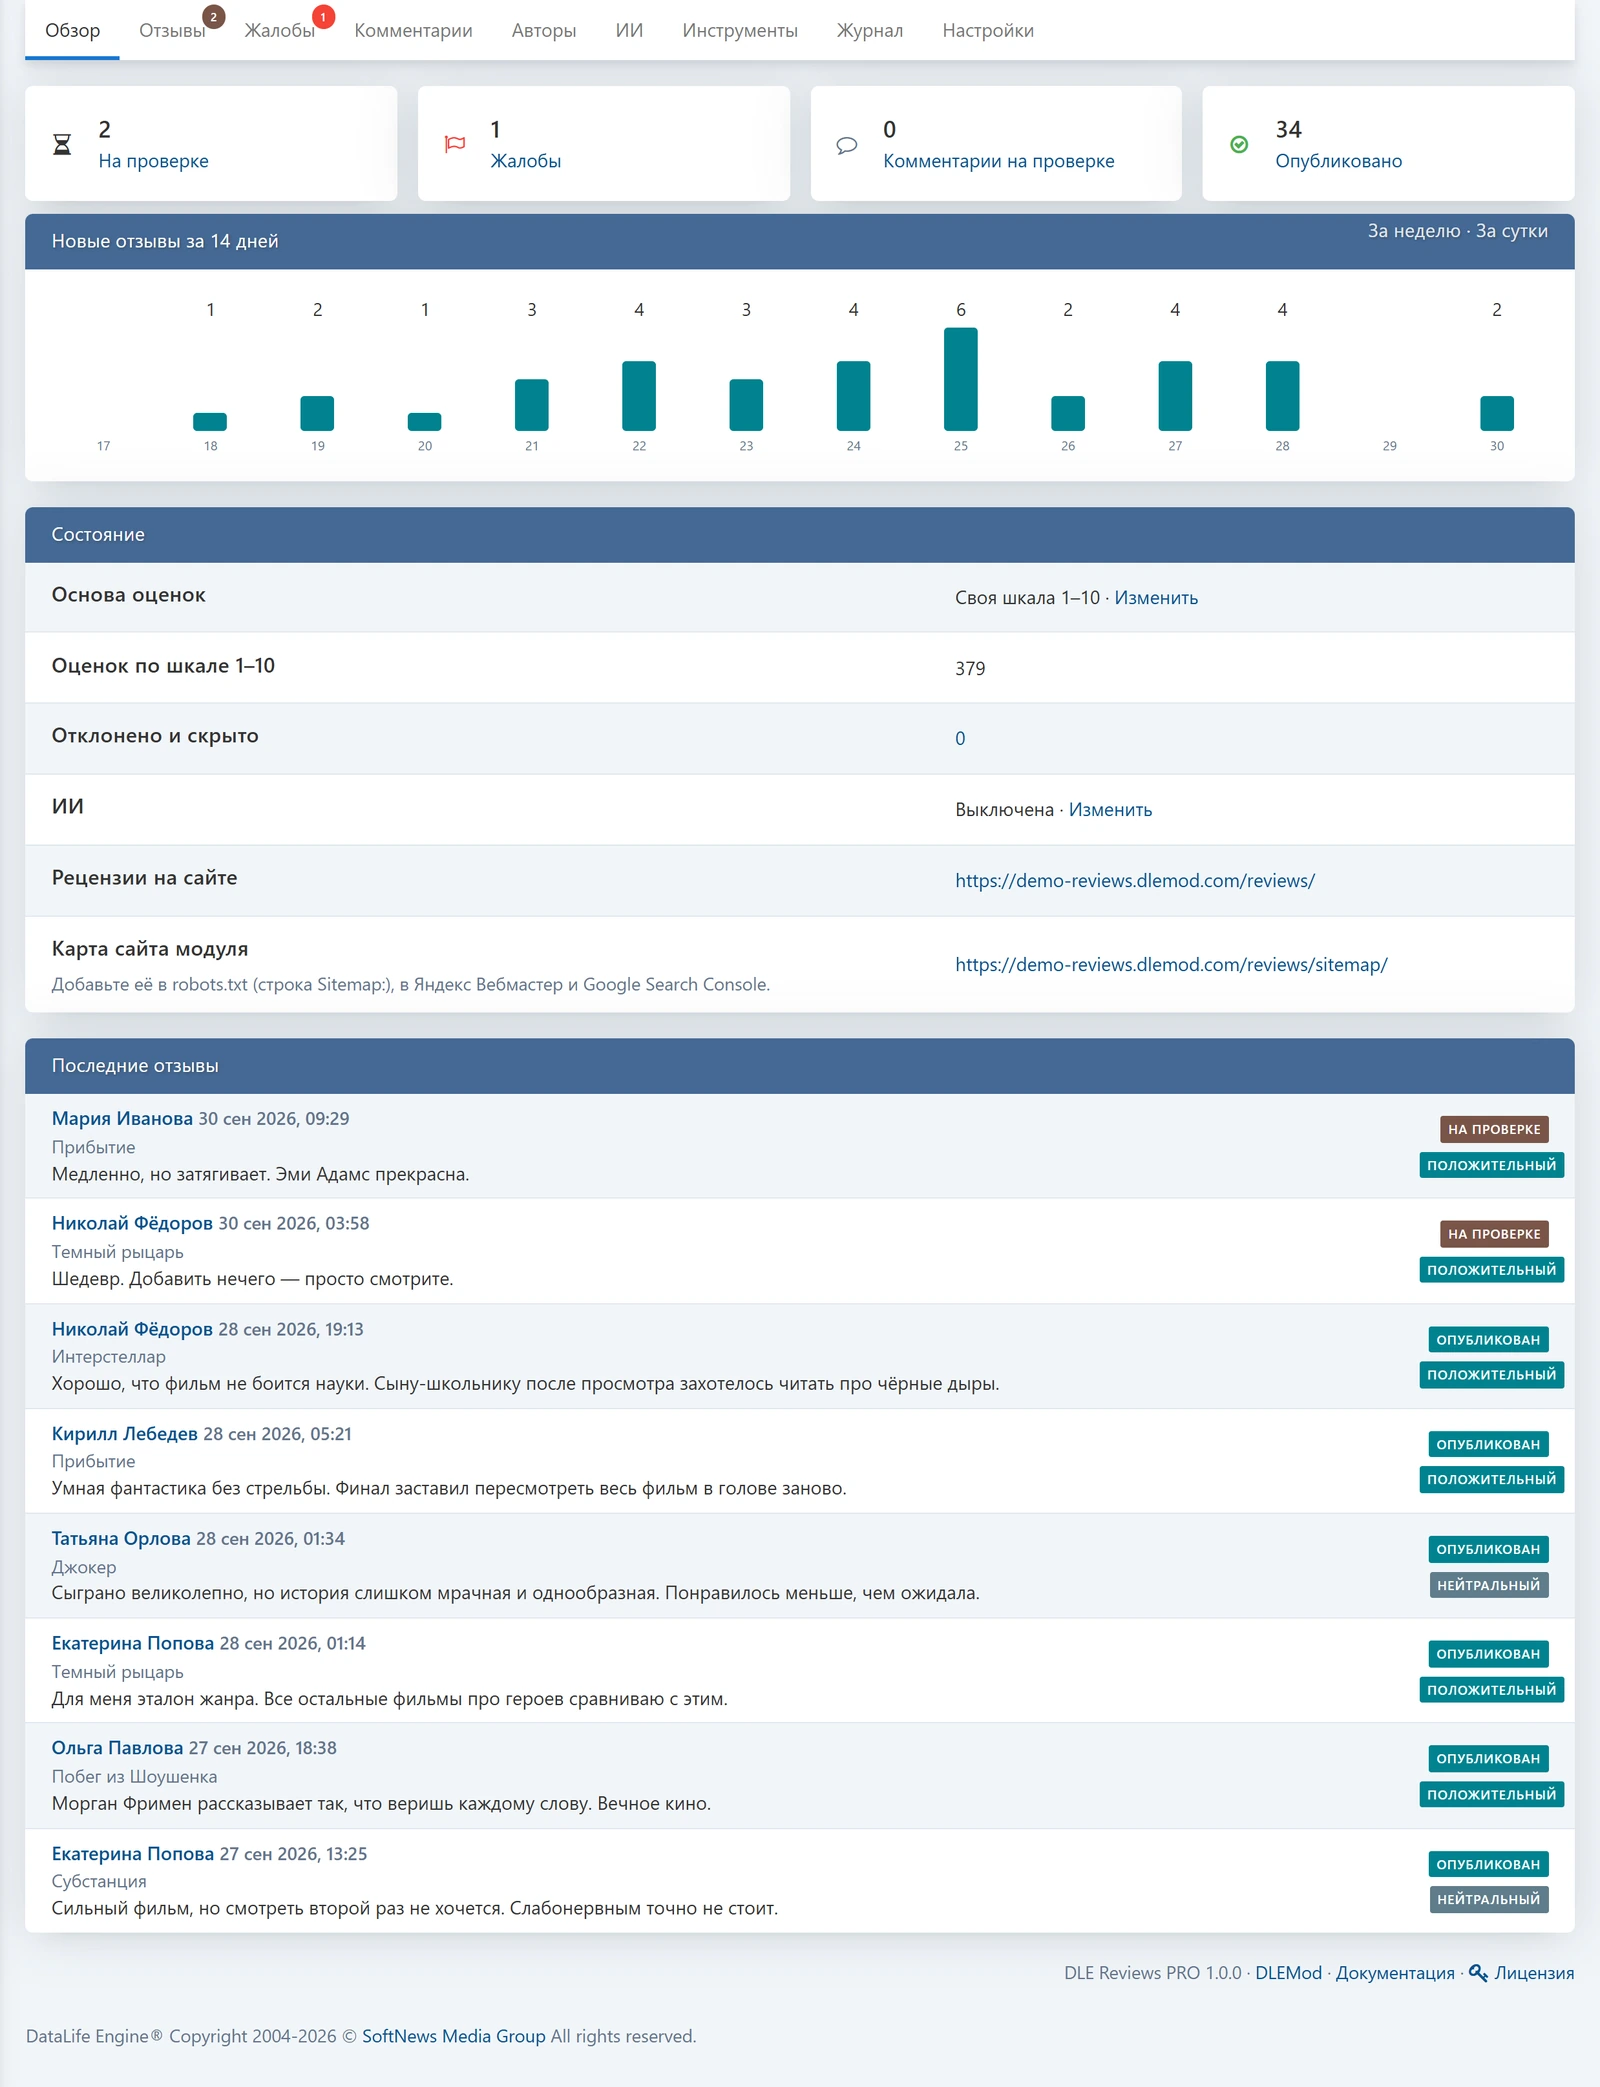Click НЕЙТРАЛЬНЫЙ badge on Джокер review

coord(1489,1585)
